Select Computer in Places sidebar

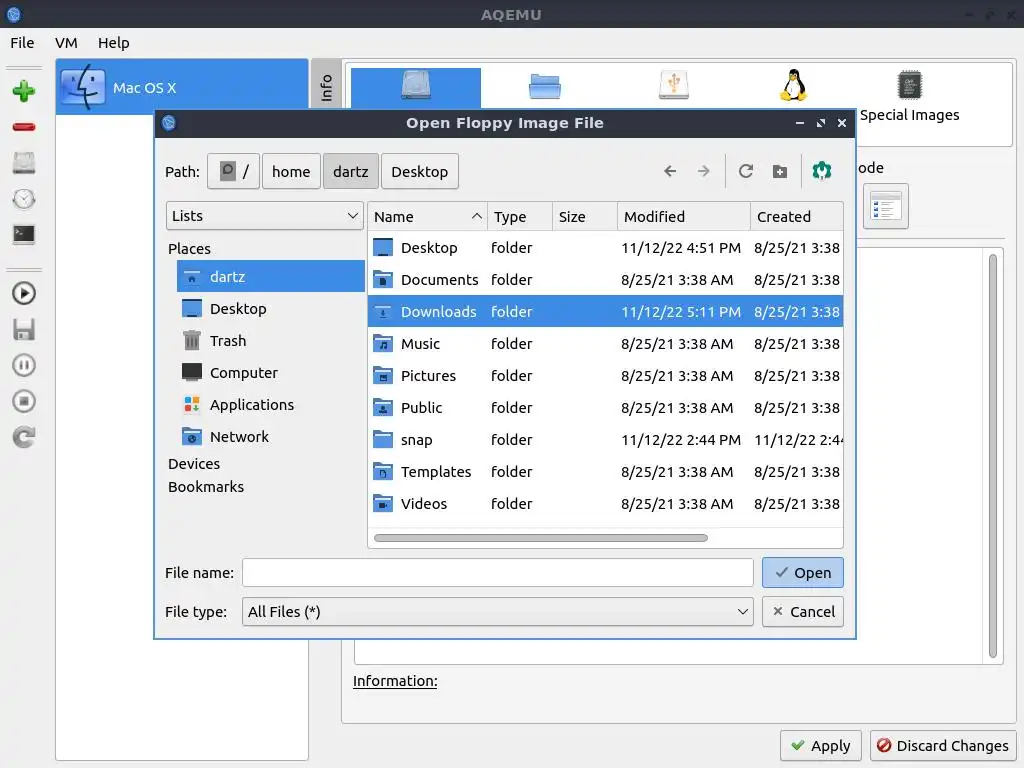270,372
